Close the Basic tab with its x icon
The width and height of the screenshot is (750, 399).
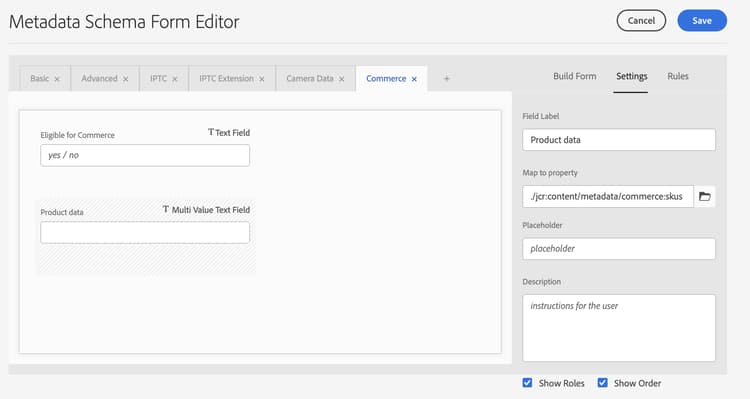pos(57,79)
